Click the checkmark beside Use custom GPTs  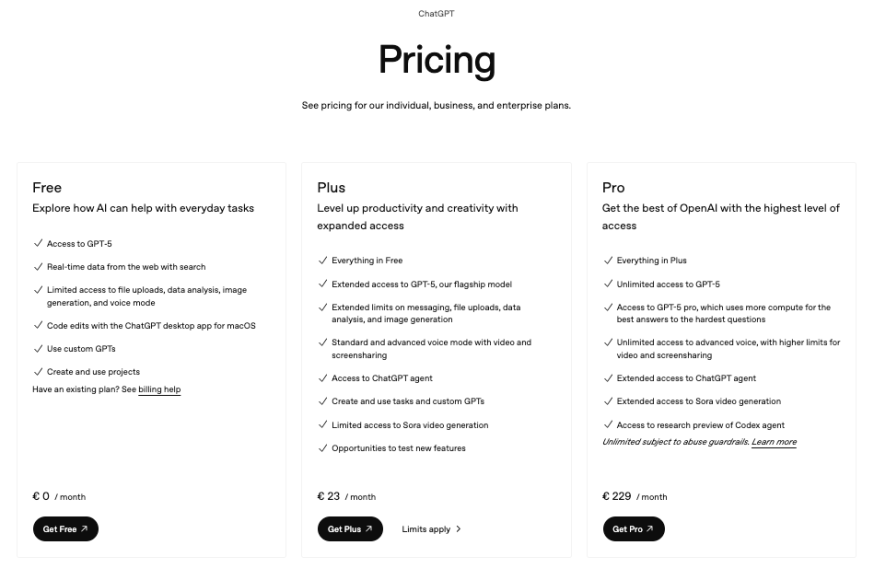[38, 349]
